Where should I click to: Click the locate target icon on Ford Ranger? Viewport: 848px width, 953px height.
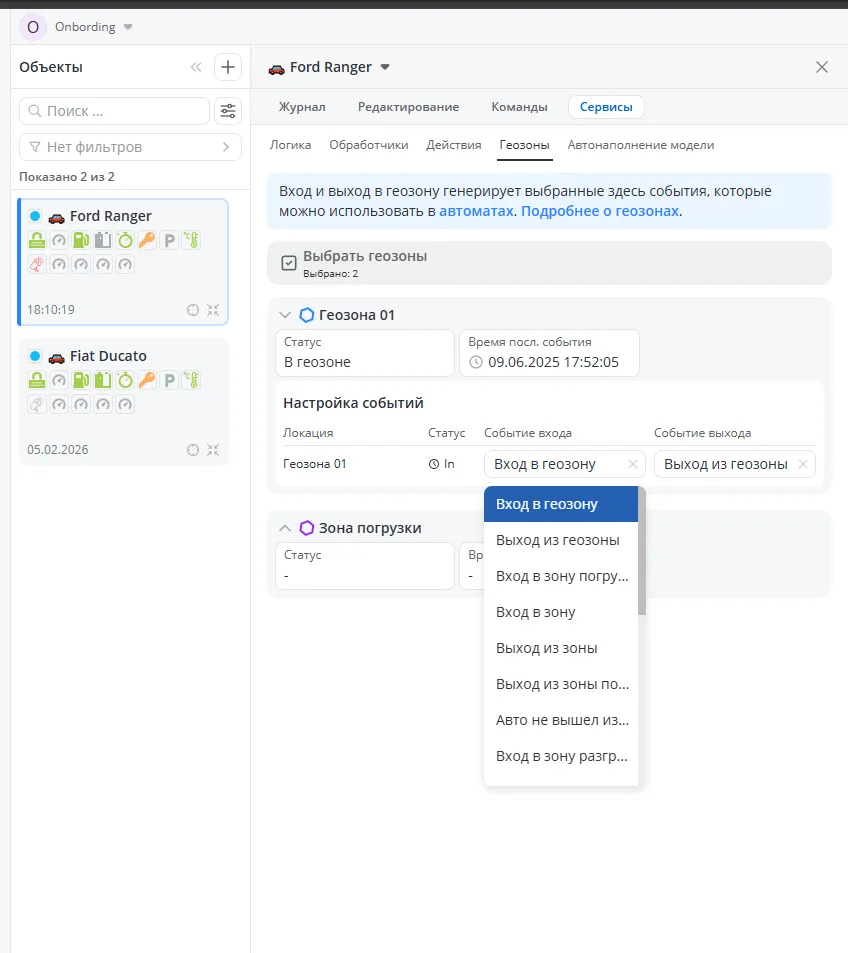(193, 310)
